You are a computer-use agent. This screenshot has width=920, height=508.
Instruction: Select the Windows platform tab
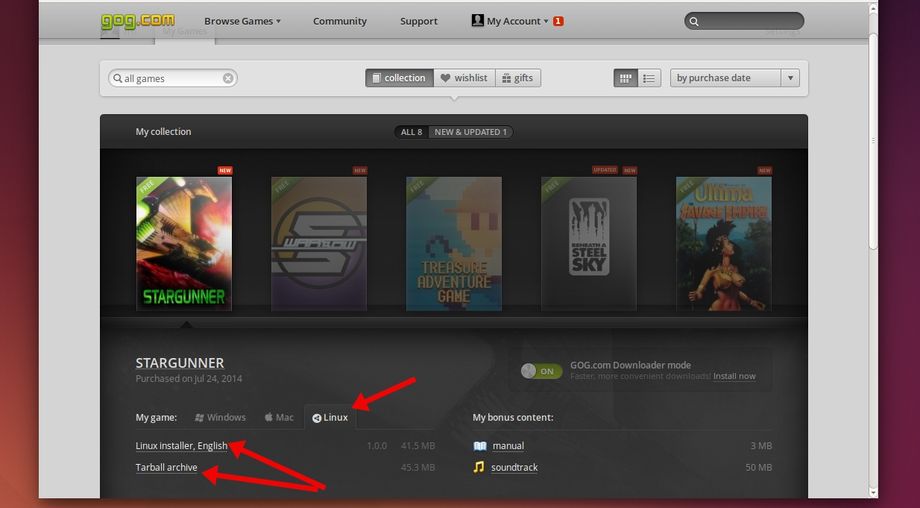pyautogui.click(x=220, y=417)
